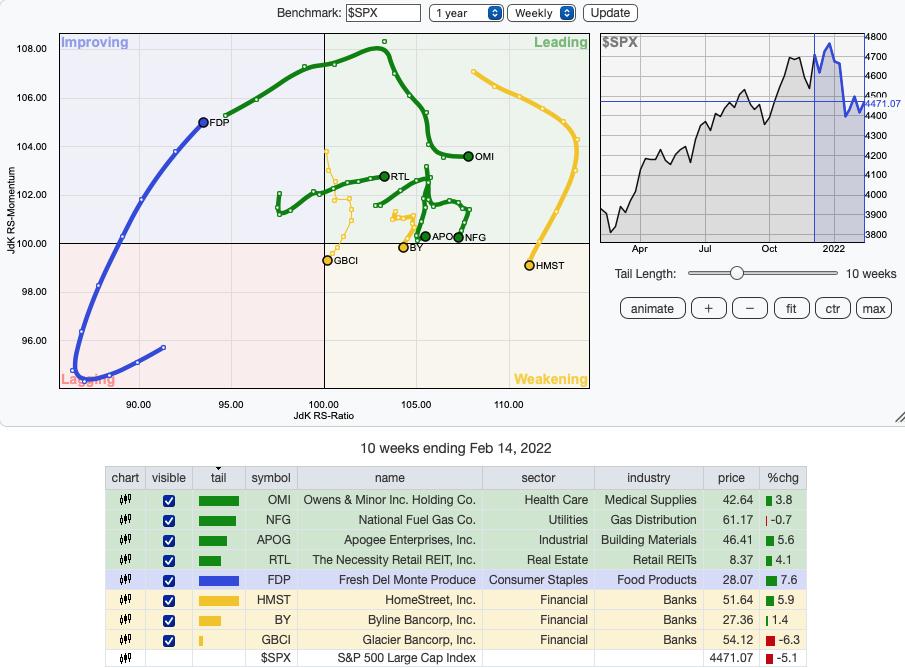Toggle the visible checkbox for RTL
Viewport: 905px width, 668px height.
[x=169, y=561]
